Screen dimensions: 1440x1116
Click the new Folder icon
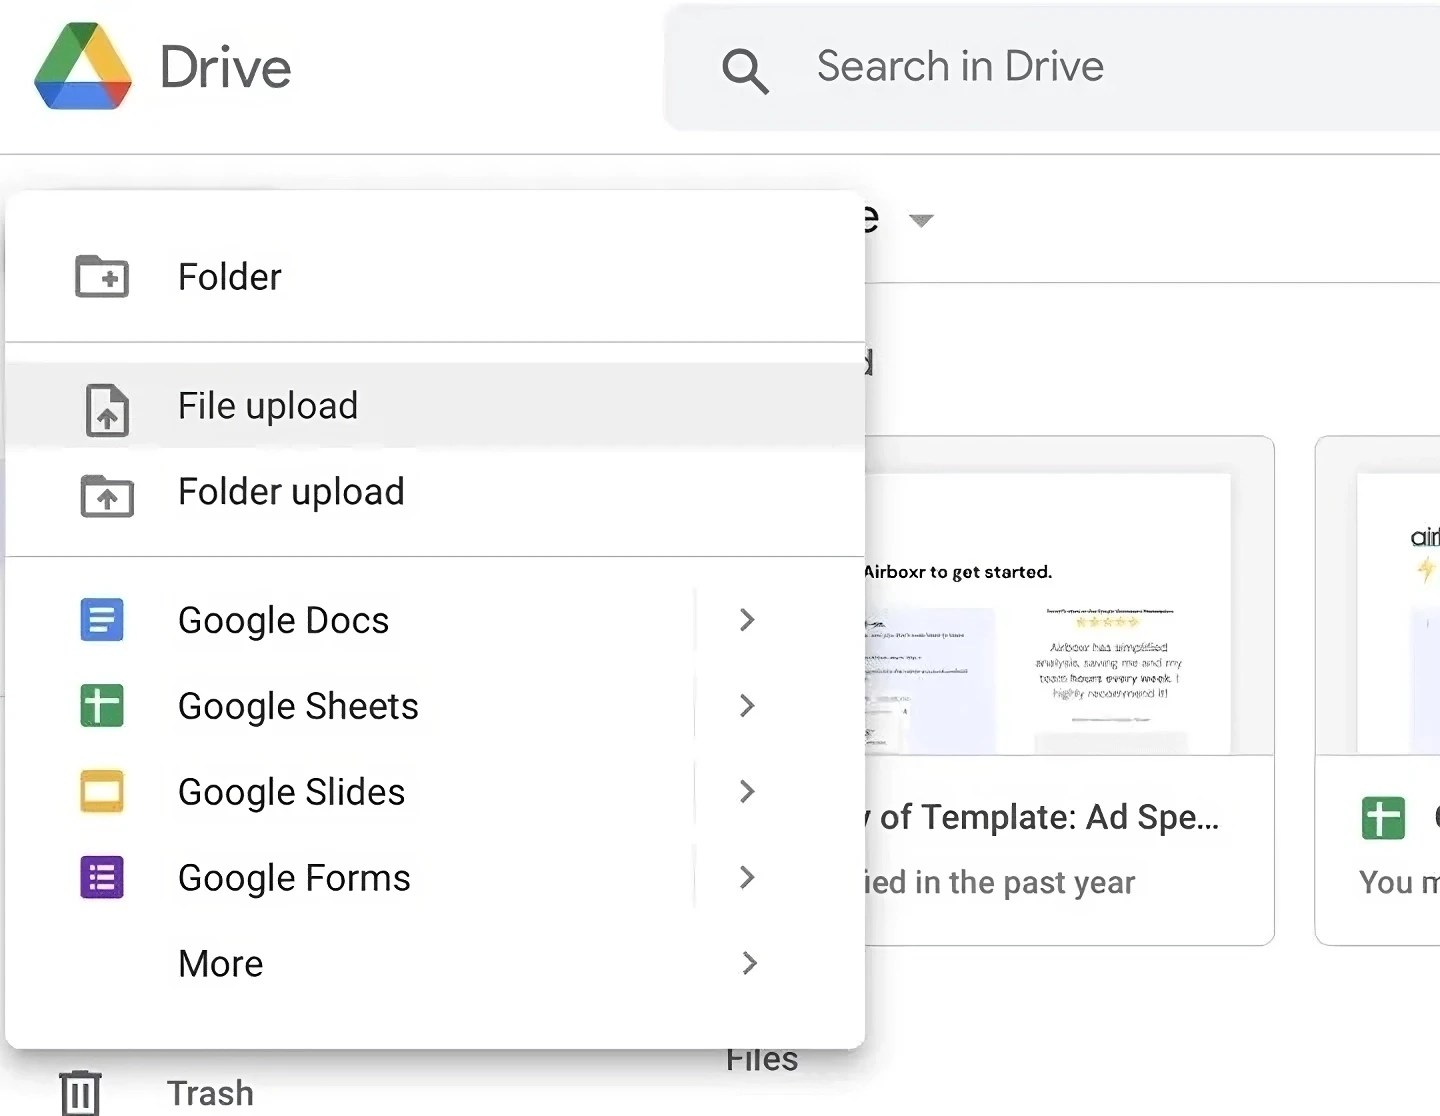click(103, 277)
